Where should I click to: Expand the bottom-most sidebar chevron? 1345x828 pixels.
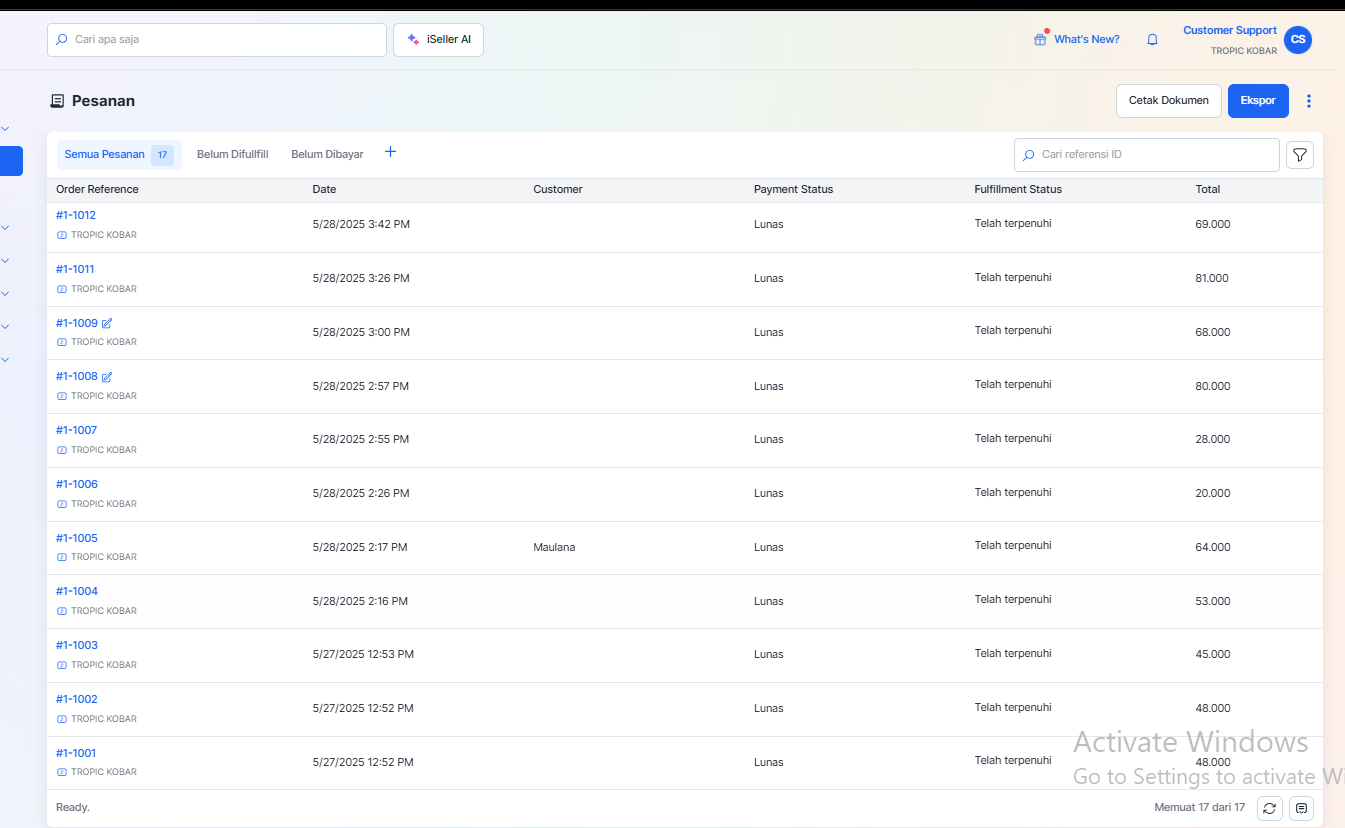[x=5, y=359]
